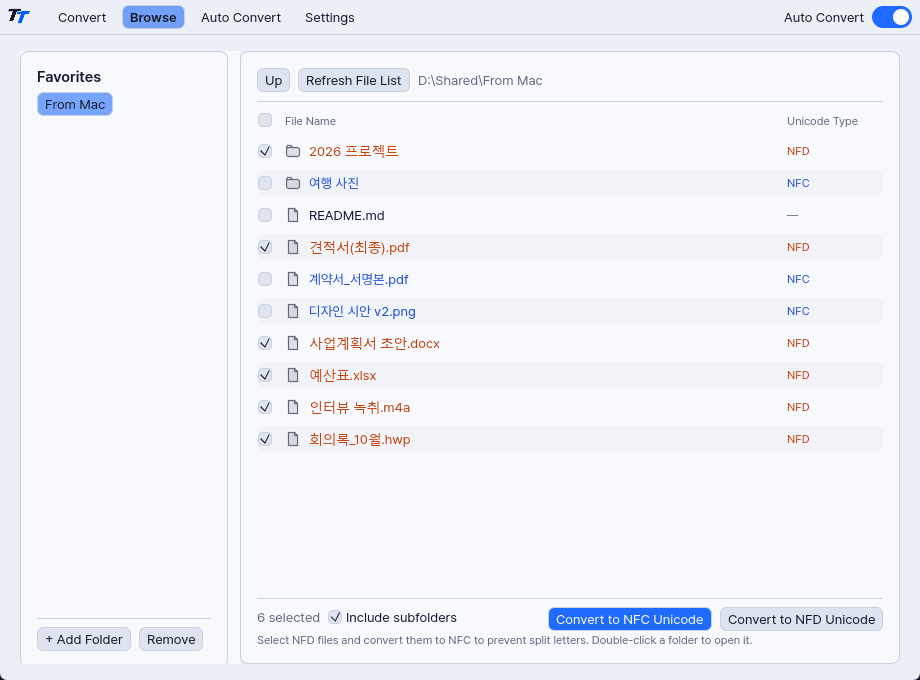Select the From Mac favorite
The width and height of the screenshot is (920, 680).
[x=75, y=104]
